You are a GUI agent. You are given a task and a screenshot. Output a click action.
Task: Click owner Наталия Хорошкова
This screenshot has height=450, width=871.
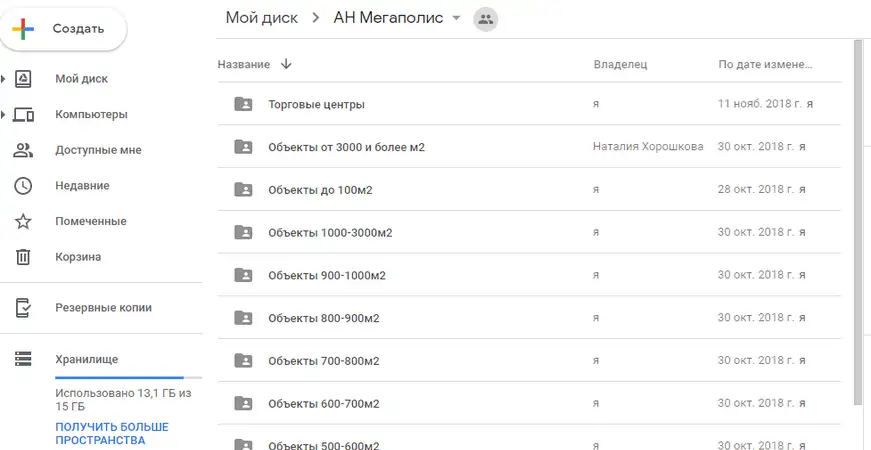pos(648,147)
